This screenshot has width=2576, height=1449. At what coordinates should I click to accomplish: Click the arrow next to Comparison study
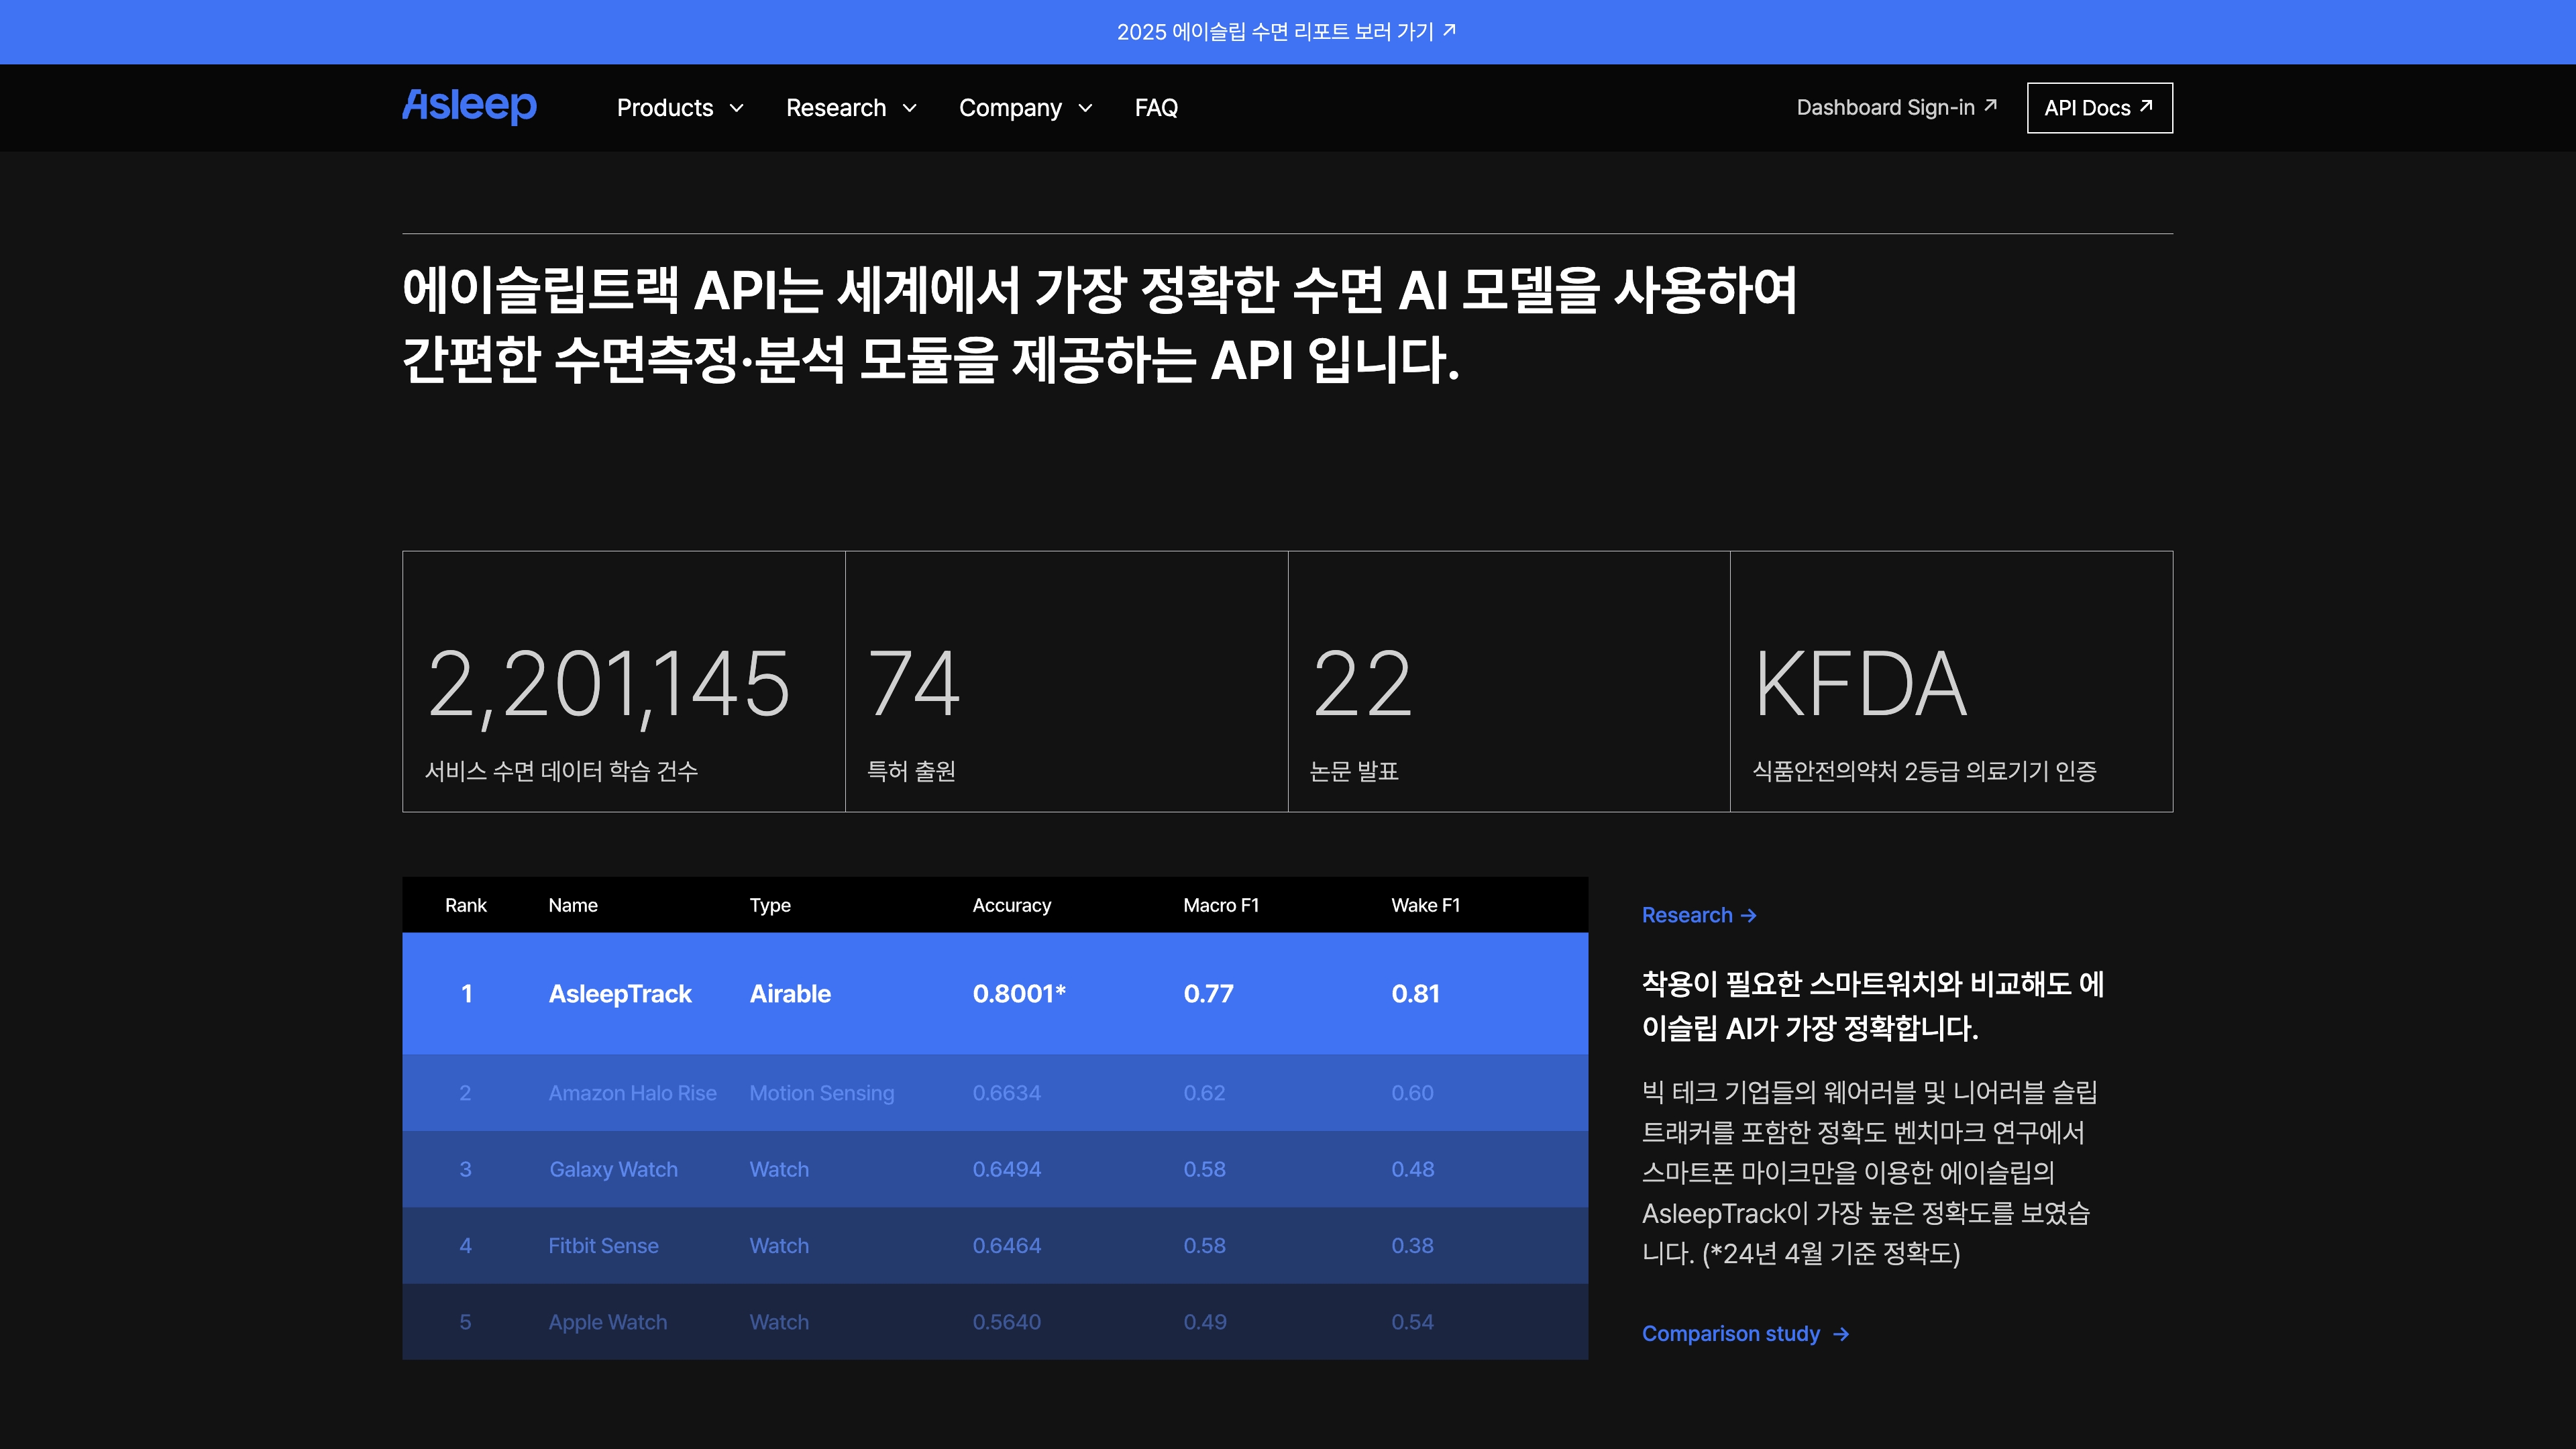pyautogui.click(x=1841, y=1334)
